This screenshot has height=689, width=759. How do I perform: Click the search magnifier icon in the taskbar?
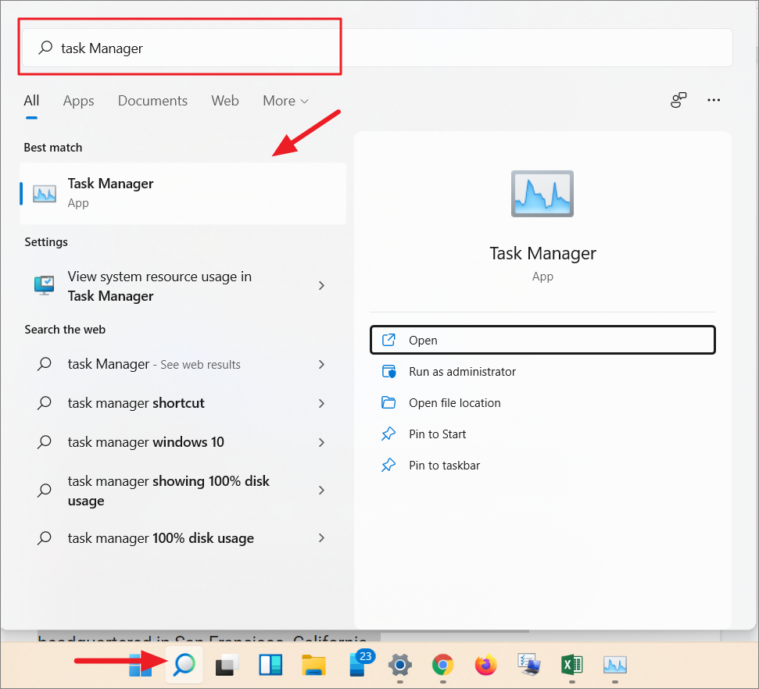click(x=184, y=664)
